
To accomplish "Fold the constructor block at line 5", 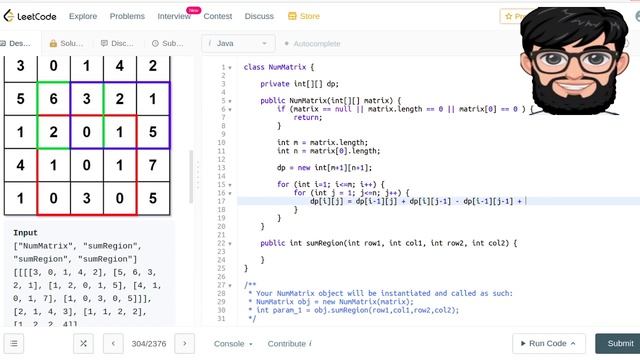I will (x=230, y=101).
